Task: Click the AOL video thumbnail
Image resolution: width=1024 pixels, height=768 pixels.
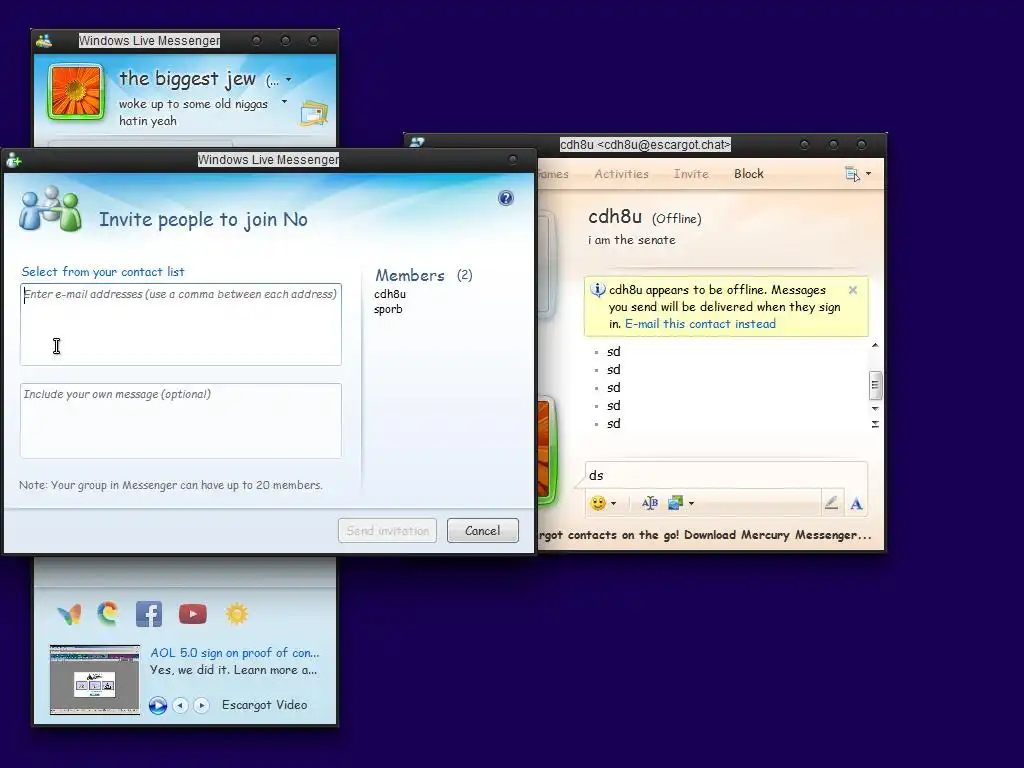Action: pos(95,680)
